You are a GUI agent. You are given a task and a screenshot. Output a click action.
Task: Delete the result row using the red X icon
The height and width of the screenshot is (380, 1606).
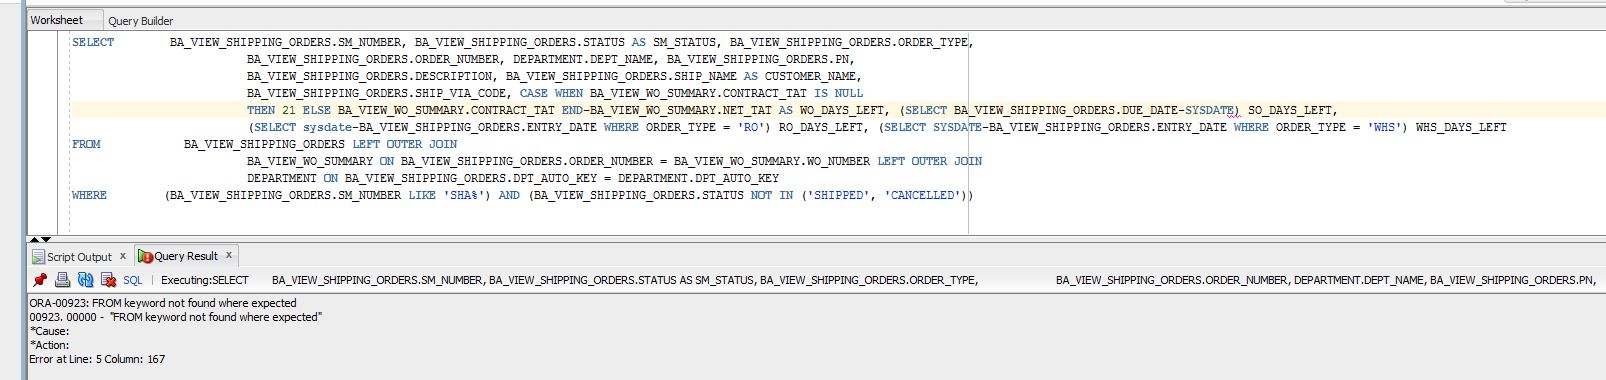point(108,281)
